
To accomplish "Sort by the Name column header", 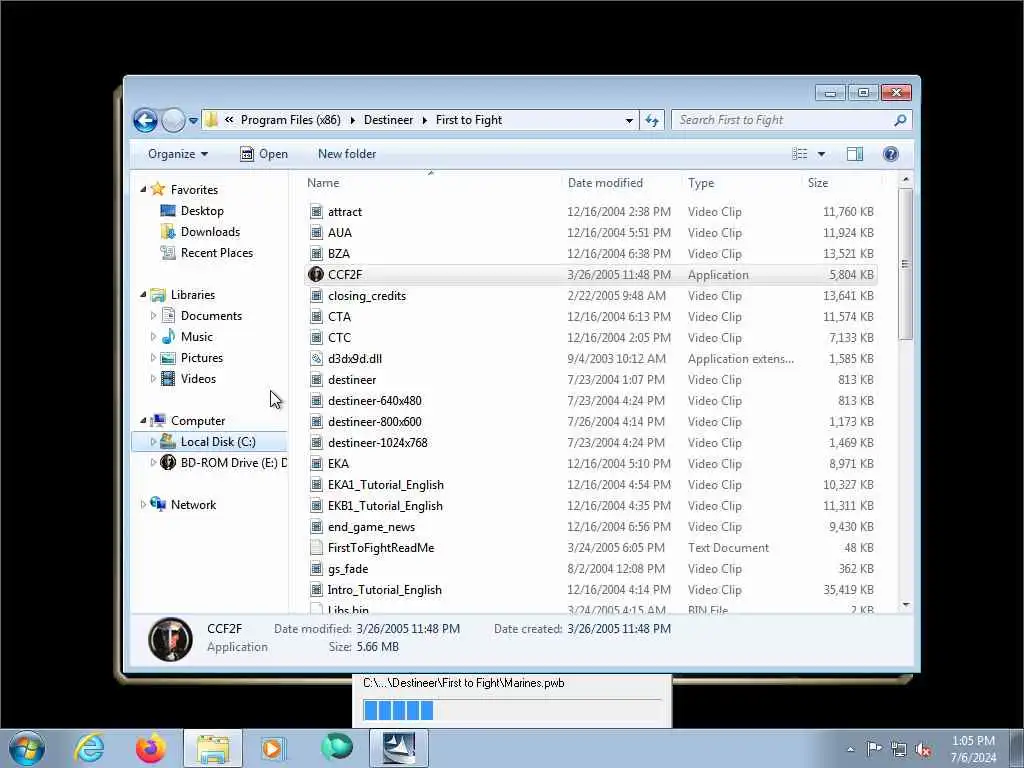I will click(323, 183).
